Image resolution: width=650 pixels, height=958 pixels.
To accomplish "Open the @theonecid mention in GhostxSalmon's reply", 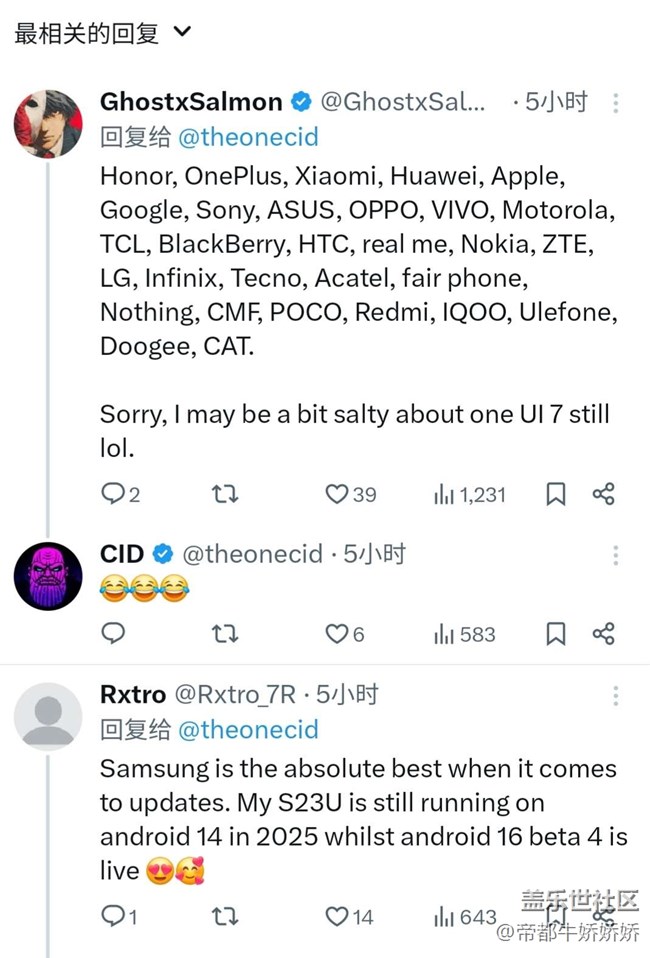I will (248, 138).
